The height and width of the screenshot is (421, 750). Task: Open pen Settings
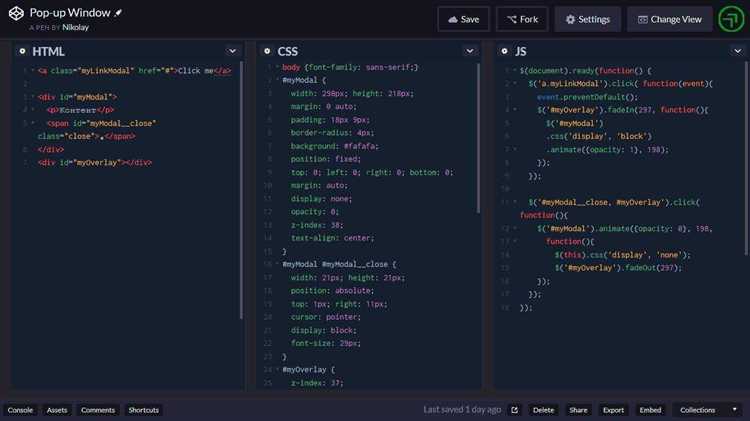(x=588, y=19)
